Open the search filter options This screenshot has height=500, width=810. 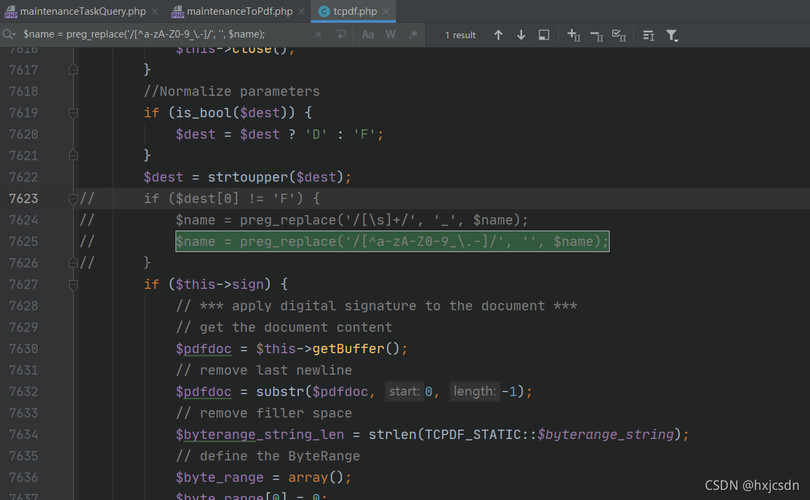672,35
